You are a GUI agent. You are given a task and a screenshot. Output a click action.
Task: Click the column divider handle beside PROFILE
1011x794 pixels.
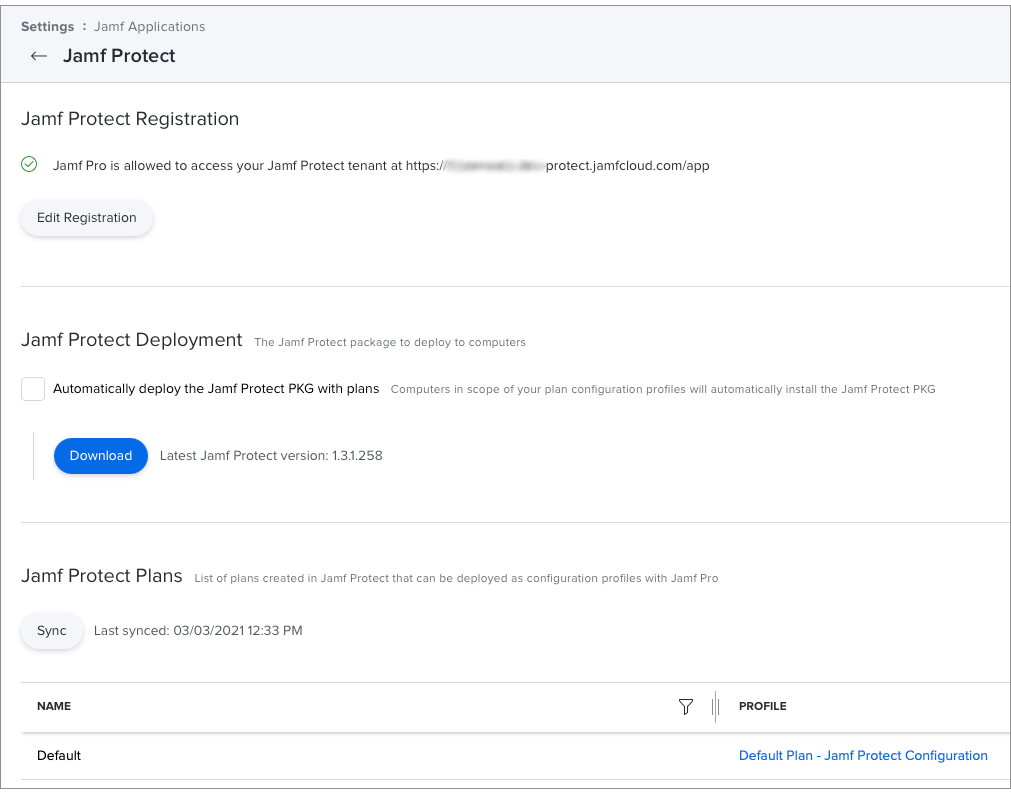pyautogui.click(x=715, y=707)
